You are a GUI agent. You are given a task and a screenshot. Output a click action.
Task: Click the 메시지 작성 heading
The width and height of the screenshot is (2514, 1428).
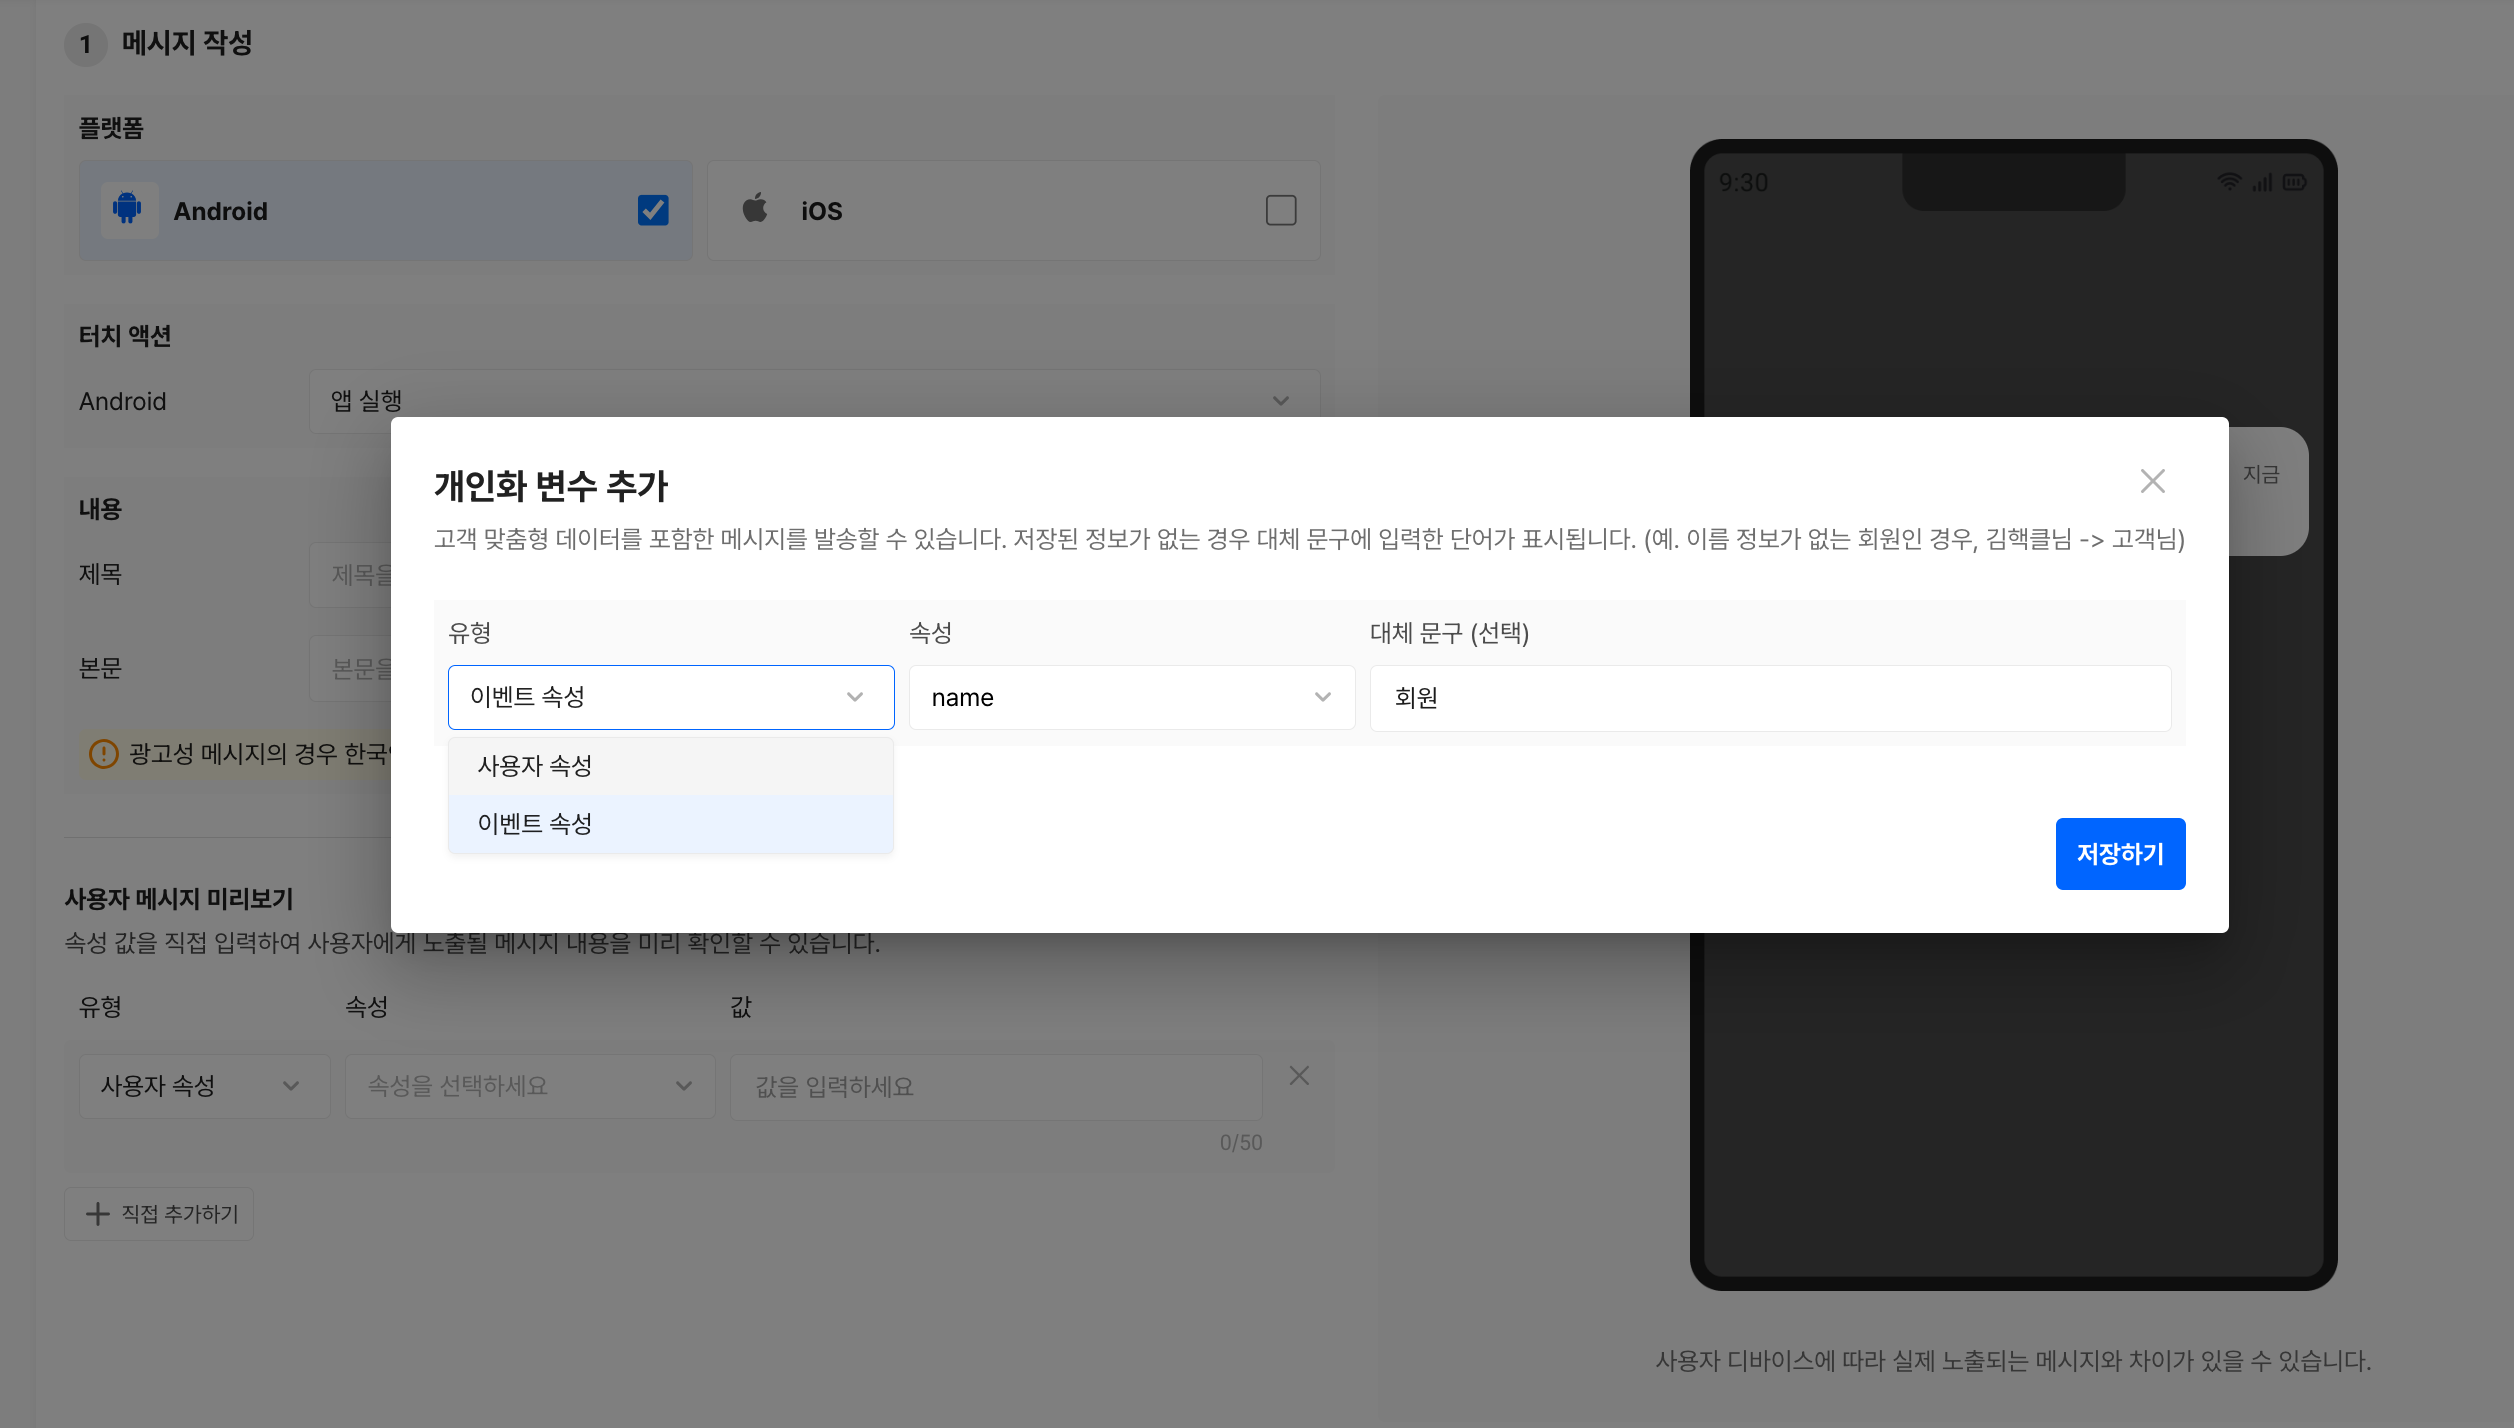pyautogui.click(x=187, y=43)
